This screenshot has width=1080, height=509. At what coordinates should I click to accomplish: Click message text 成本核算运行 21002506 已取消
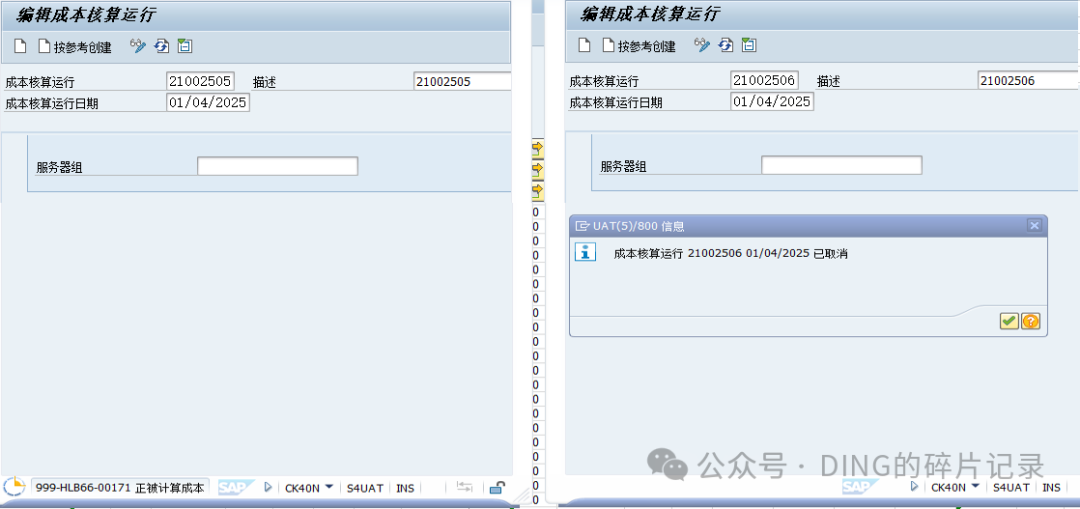tap(730, 254)
